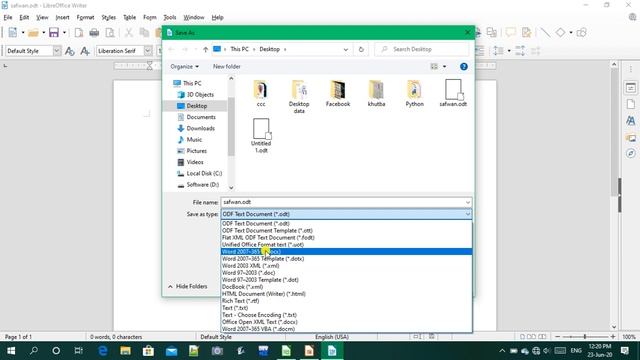Image resolution: width=640 pixels, height=360 pixels.
Task: Select Desktop in navigation pane
Action: pos(197,106)
